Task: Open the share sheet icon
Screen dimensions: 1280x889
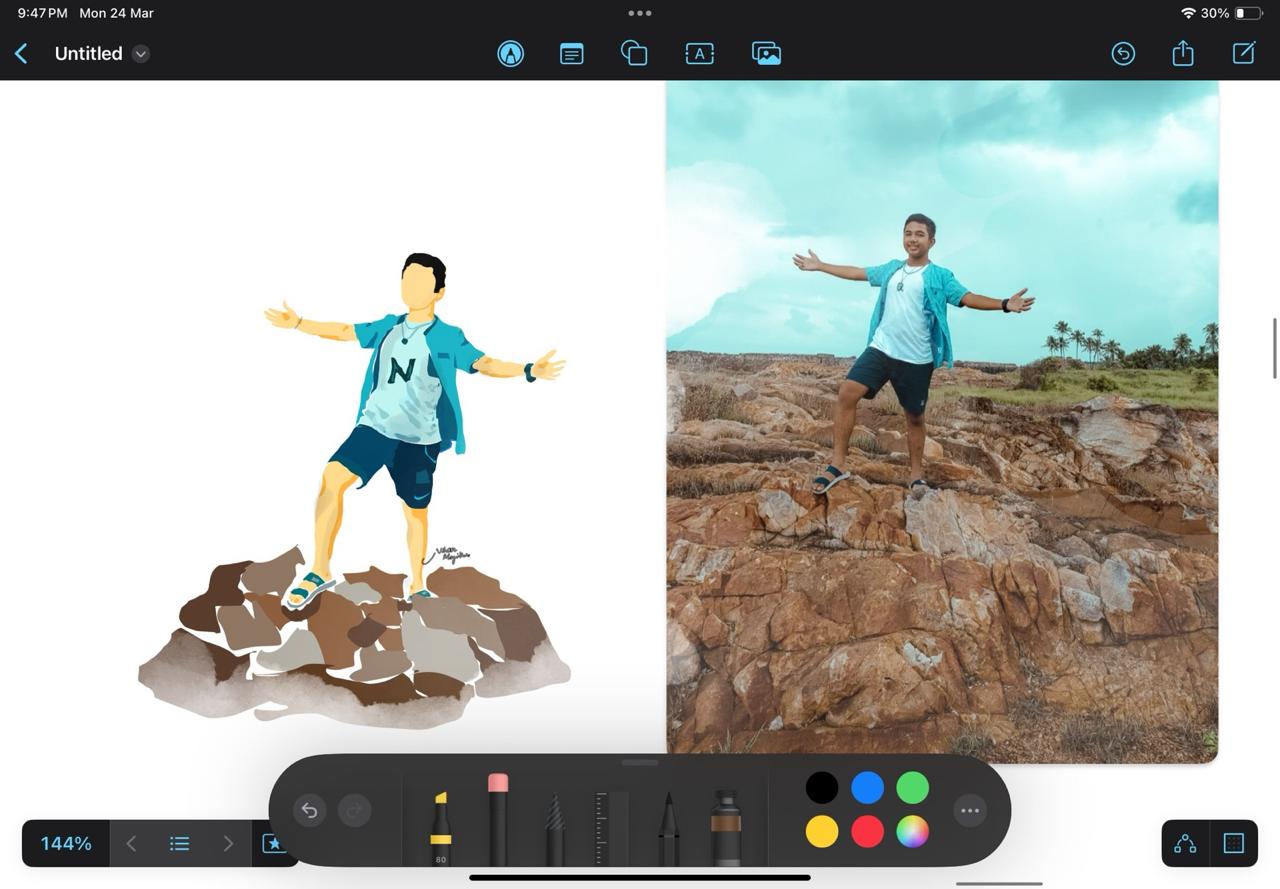Action: coord(1183,53)
